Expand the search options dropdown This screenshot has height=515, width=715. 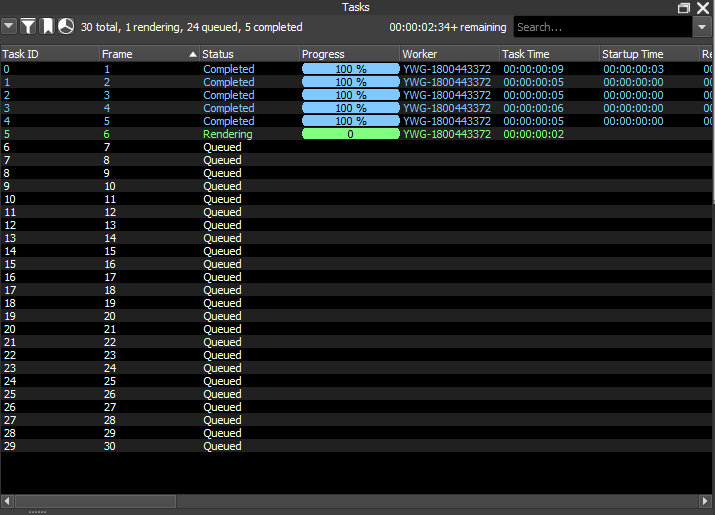pyautogui.click(x=702, y=27)
